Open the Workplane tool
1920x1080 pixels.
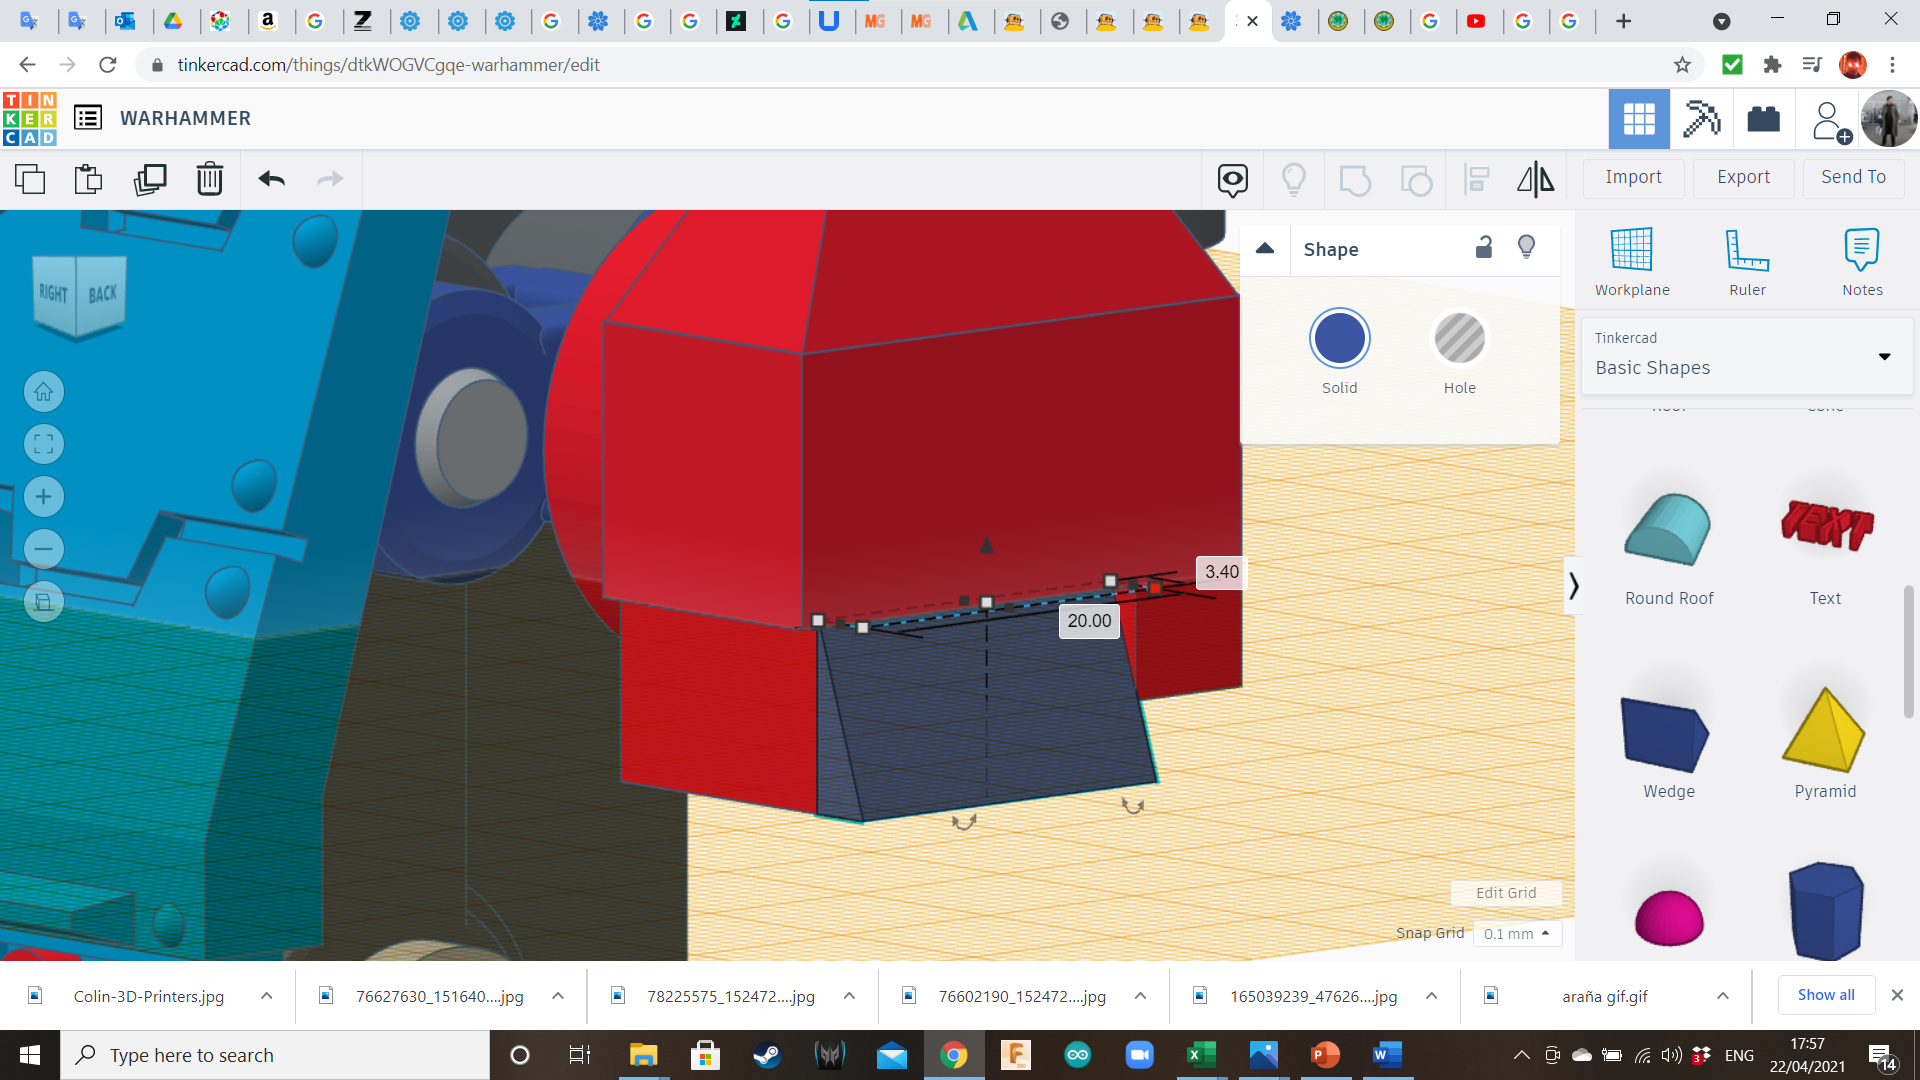point(1632,261)
